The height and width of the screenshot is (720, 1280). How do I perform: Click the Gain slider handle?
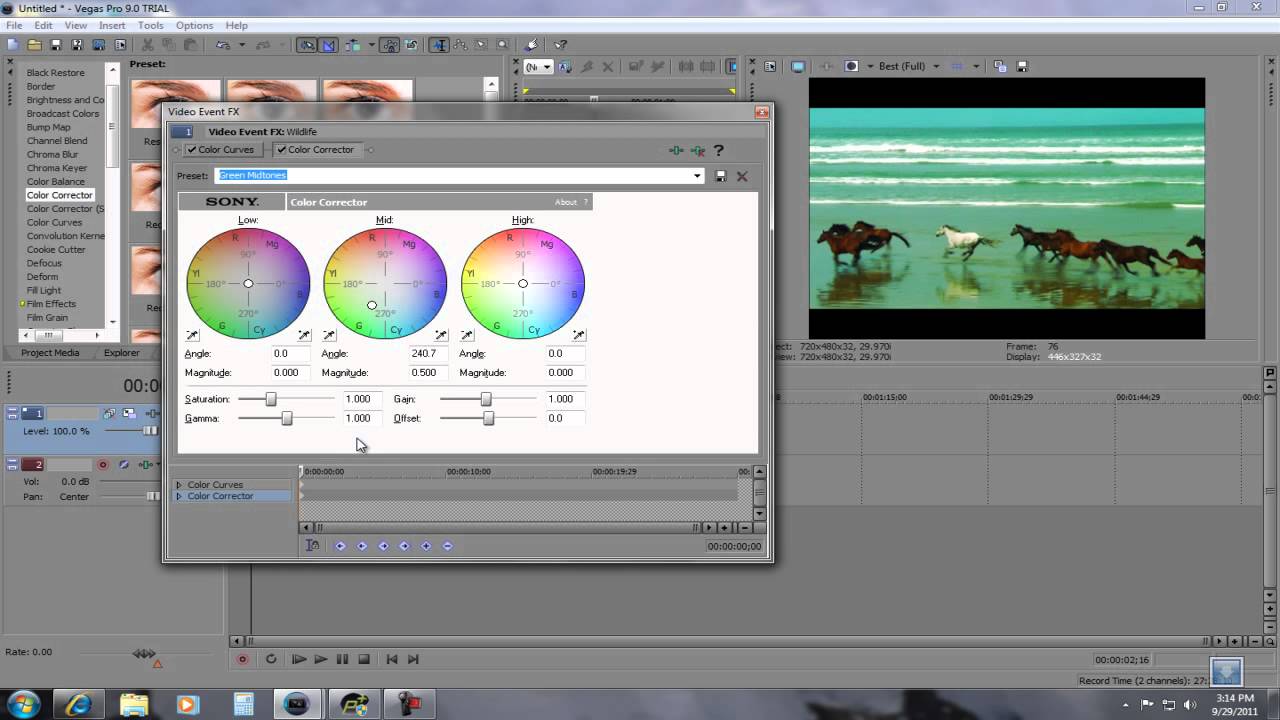(486, 399)
